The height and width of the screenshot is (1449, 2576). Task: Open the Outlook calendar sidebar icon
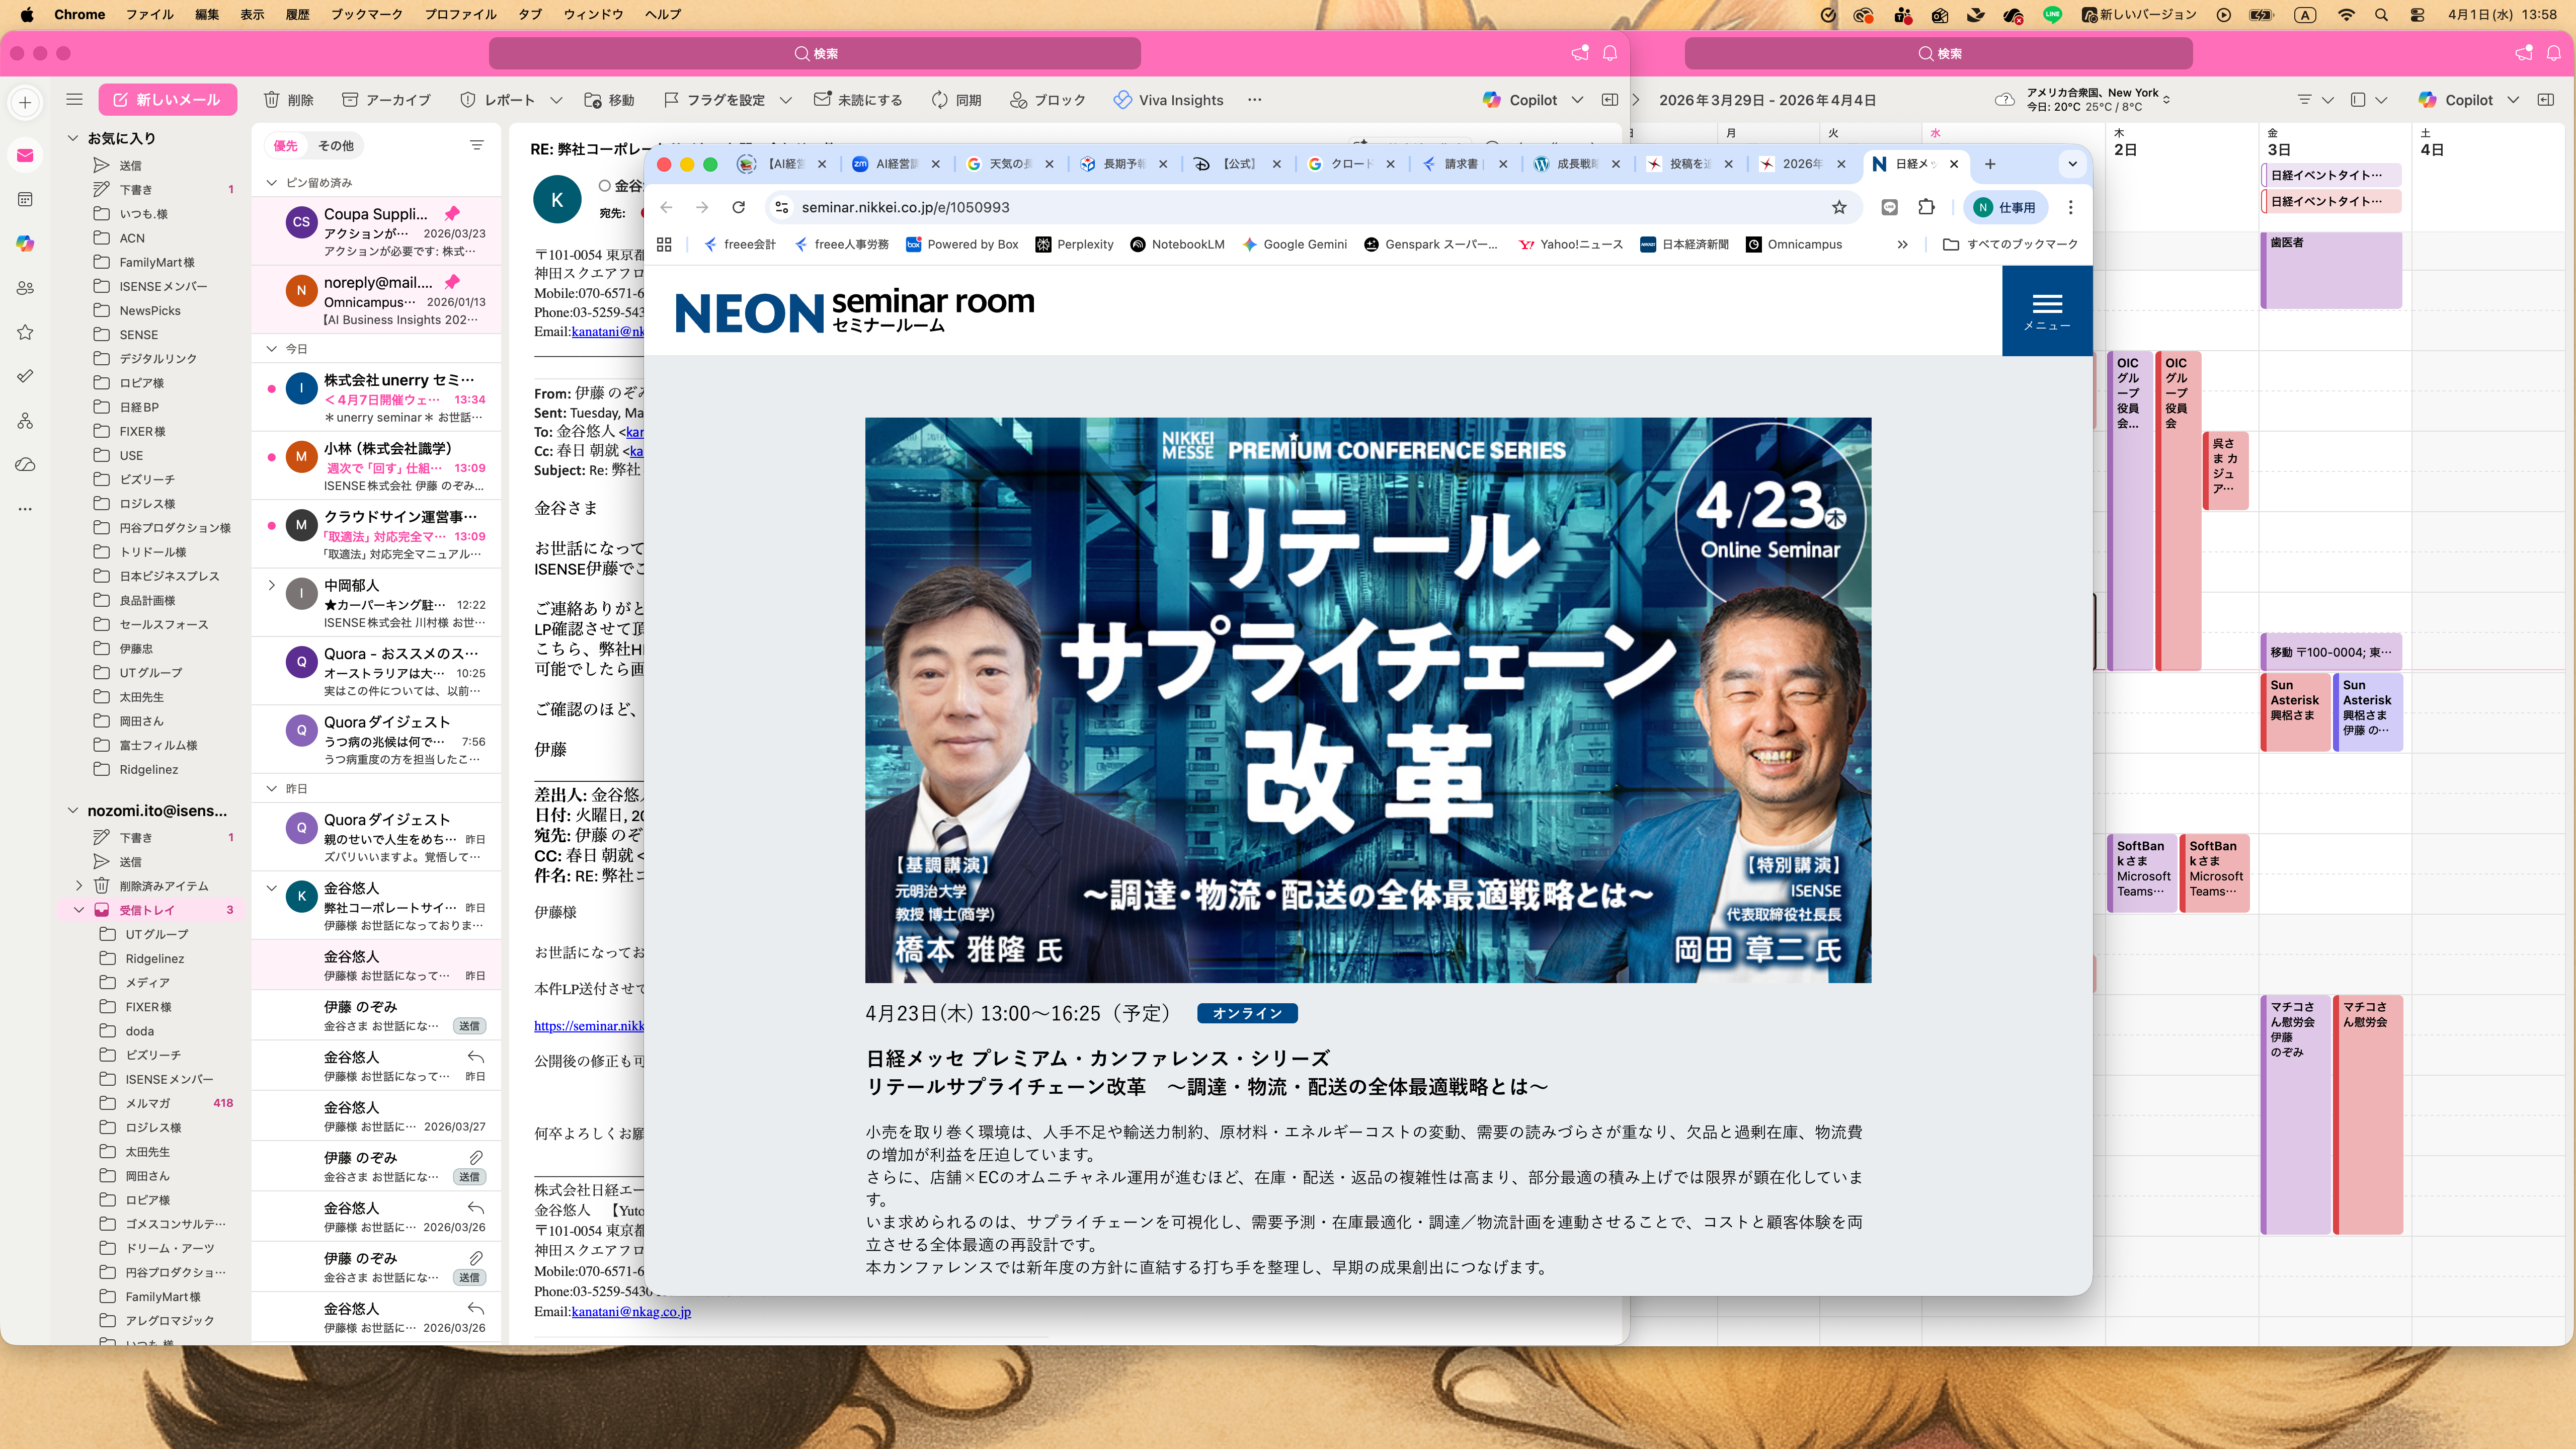click(25, 199)
